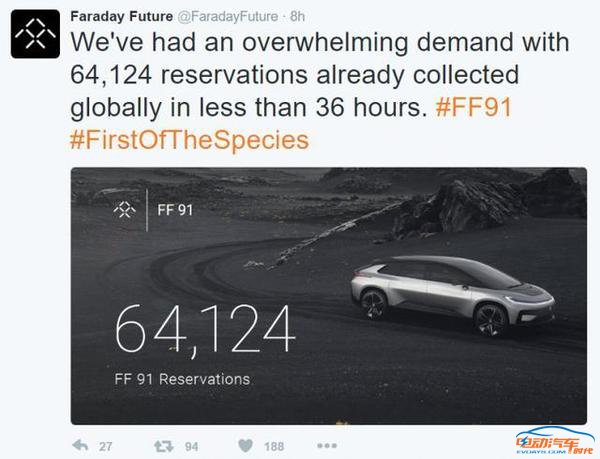Click the Faraday Future display name
Viewport: 600px width, 459px height.
(122, 16)
